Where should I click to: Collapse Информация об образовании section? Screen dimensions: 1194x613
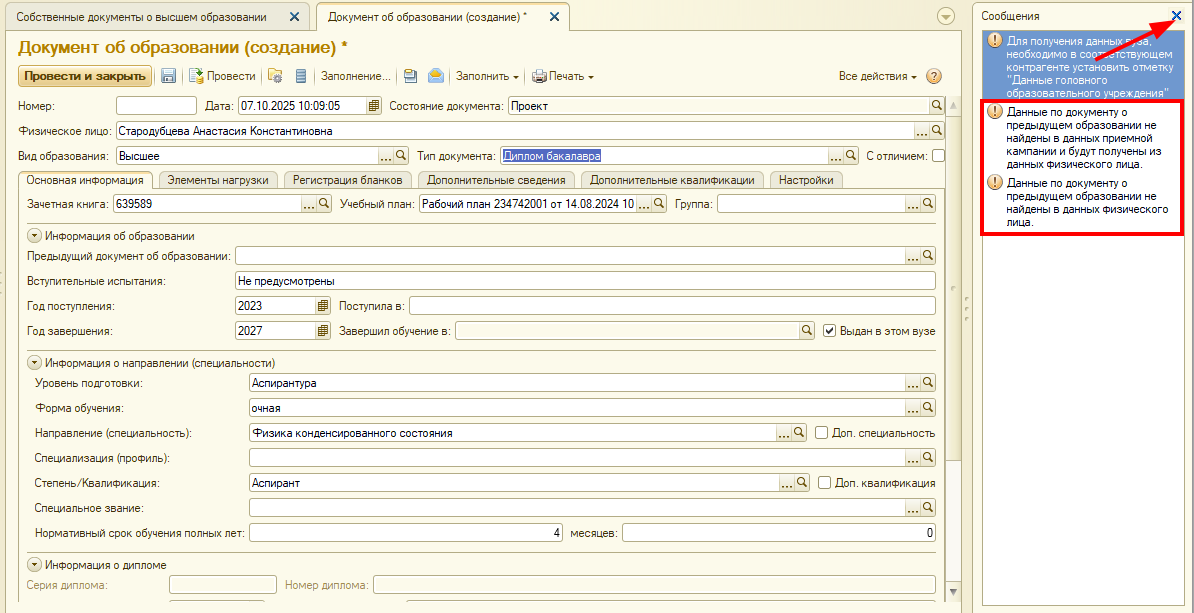34,236
